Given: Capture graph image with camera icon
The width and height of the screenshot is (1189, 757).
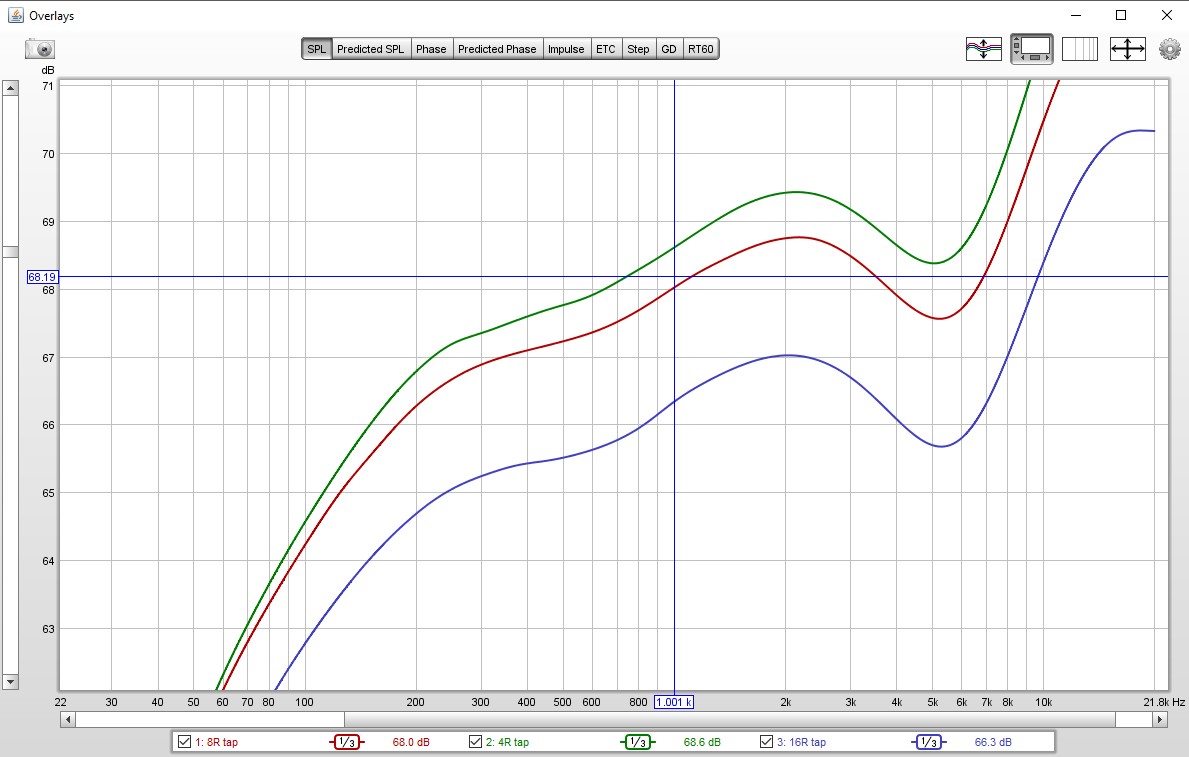Looking at the screenshot, I should click(x=40, y=48).
